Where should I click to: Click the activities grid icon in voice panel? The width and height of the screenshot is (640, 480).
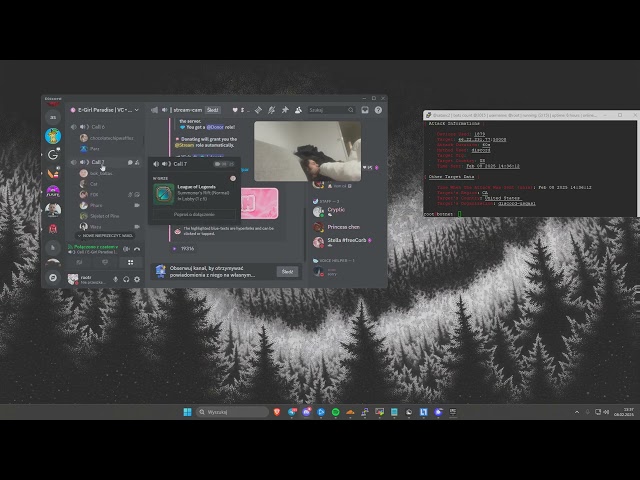130,262
